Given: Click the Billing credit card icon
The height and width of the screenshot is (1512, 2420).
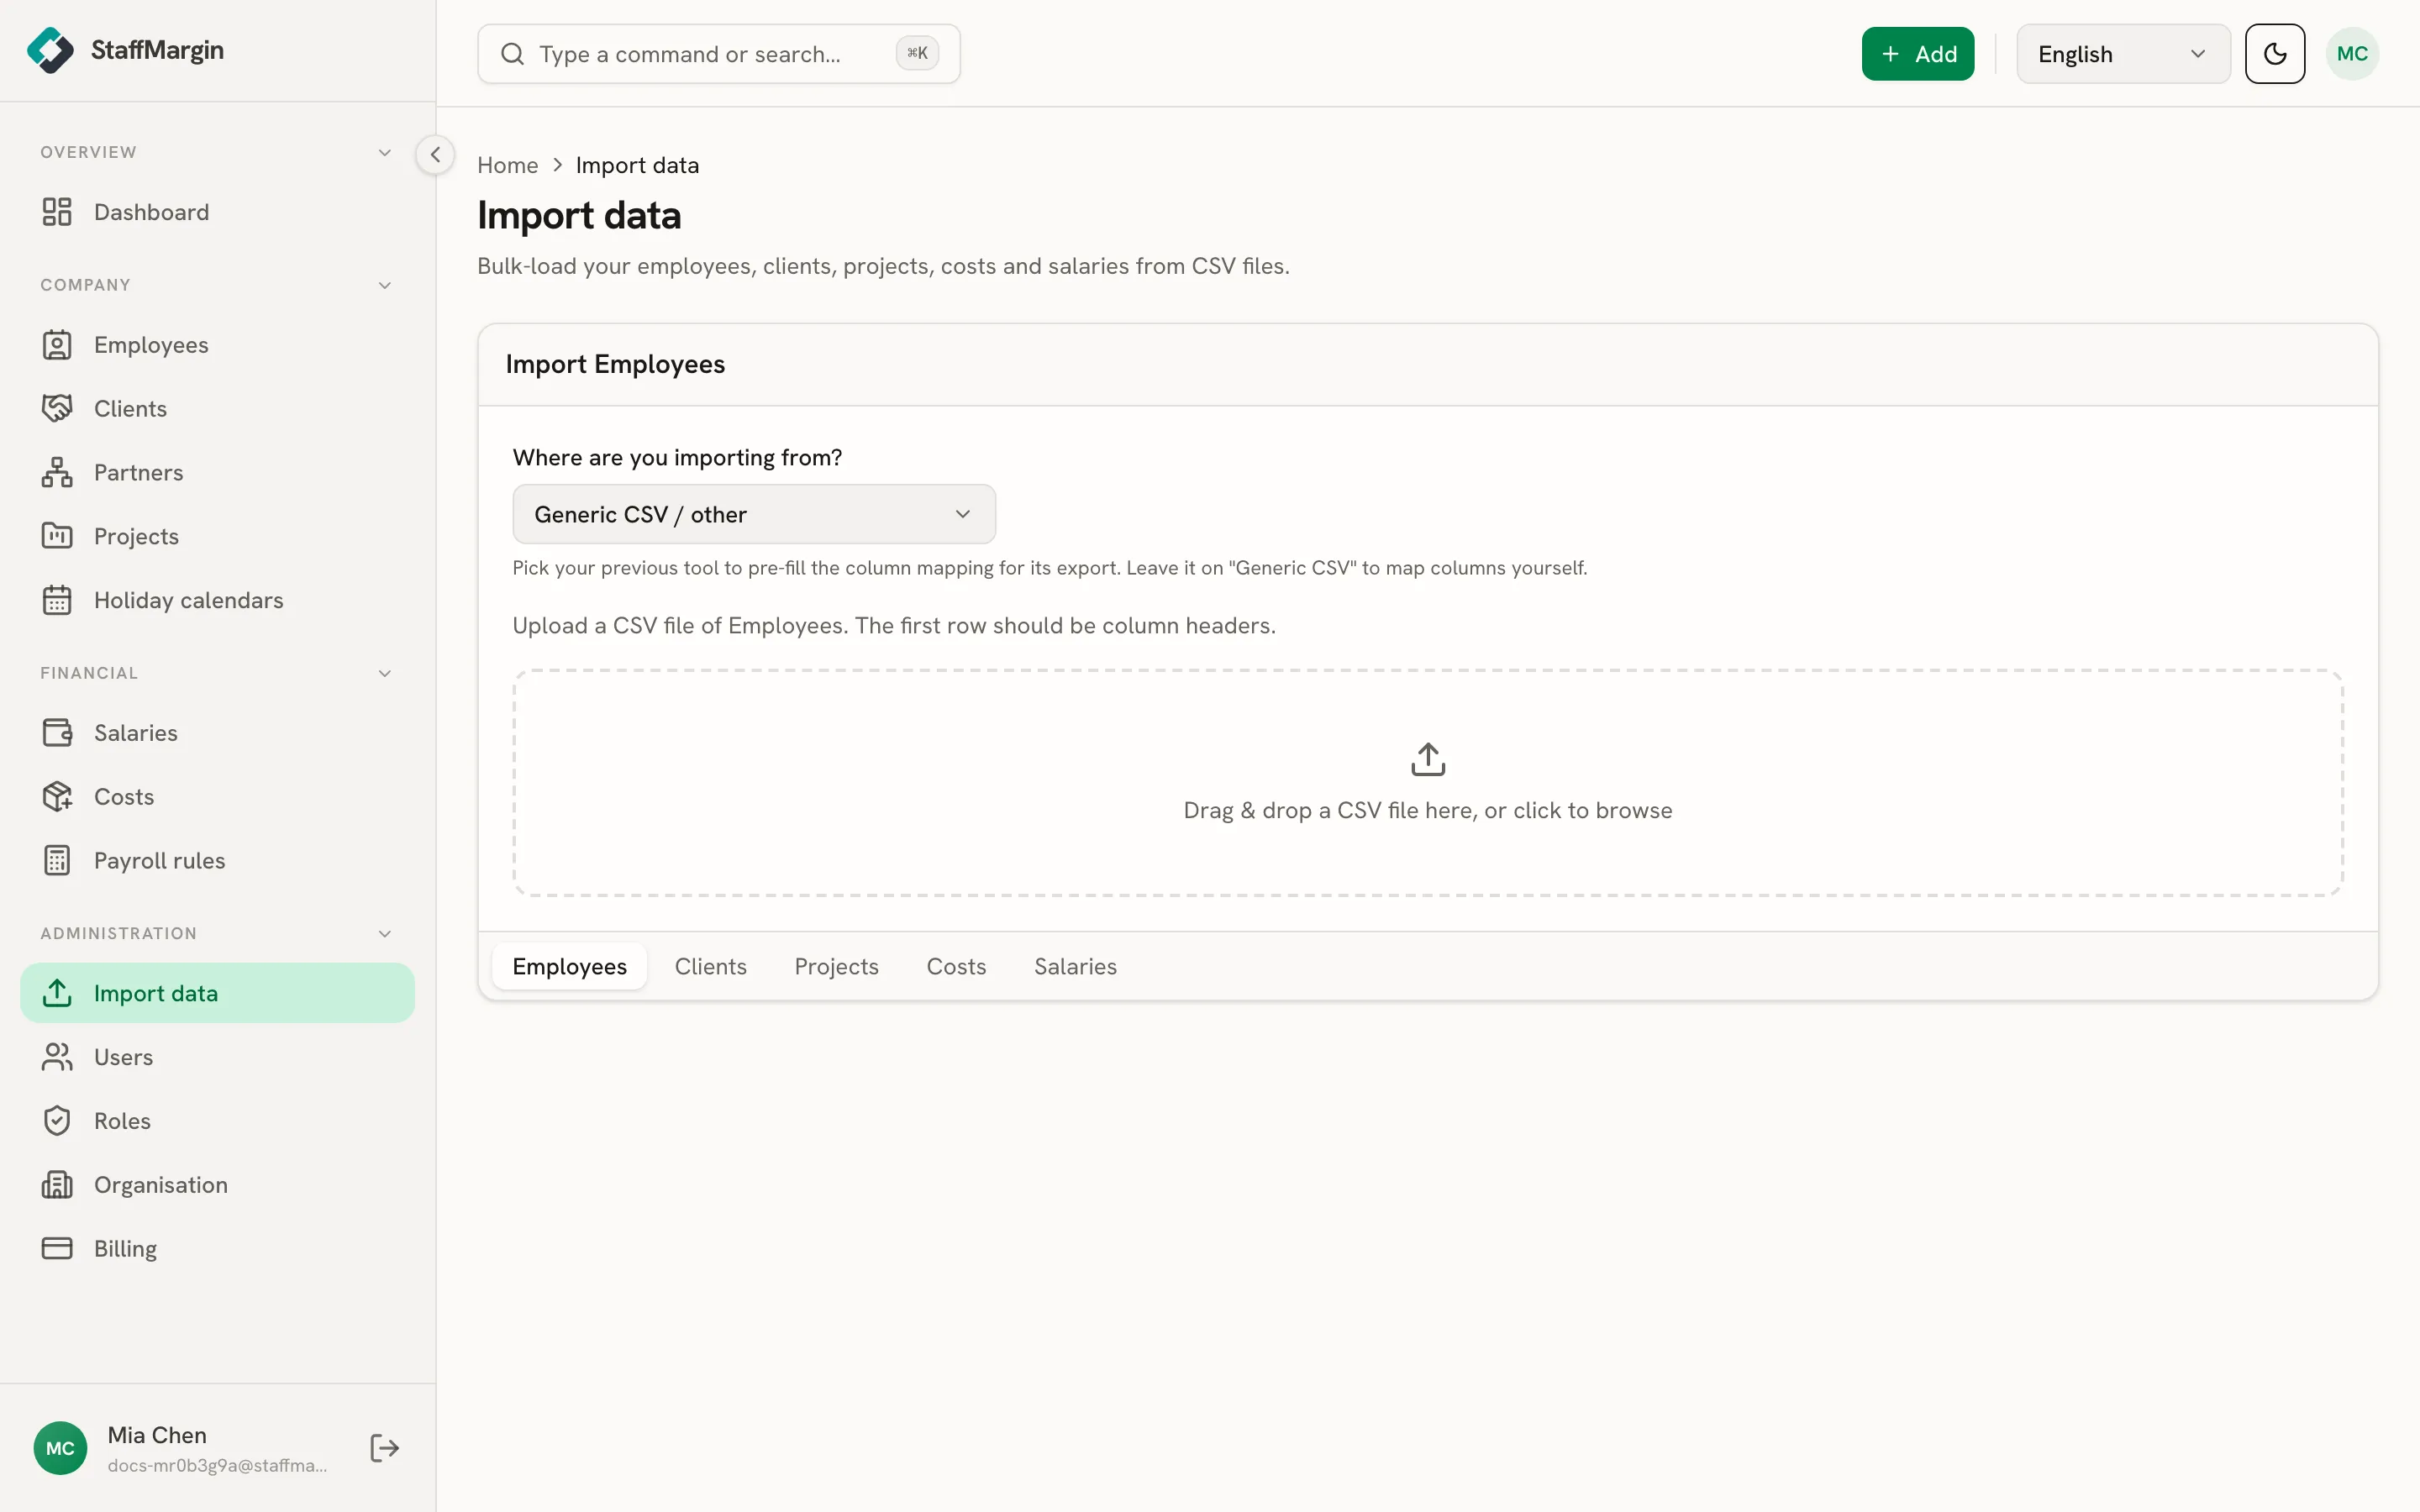Looking at the screenshot, I should [57, 1249].
